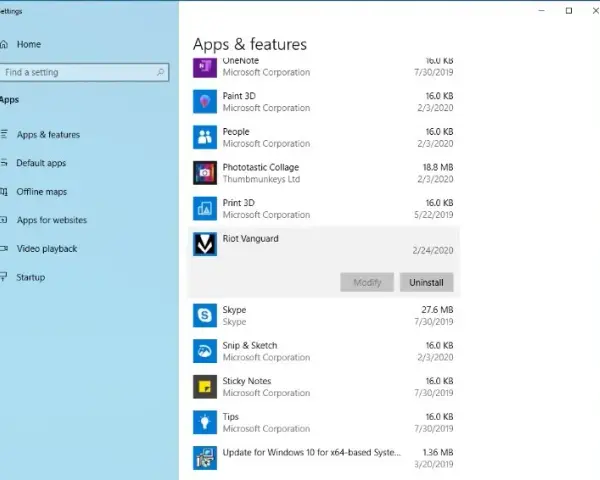Uninstall Riot Vanguard

[x=427, y=282]
